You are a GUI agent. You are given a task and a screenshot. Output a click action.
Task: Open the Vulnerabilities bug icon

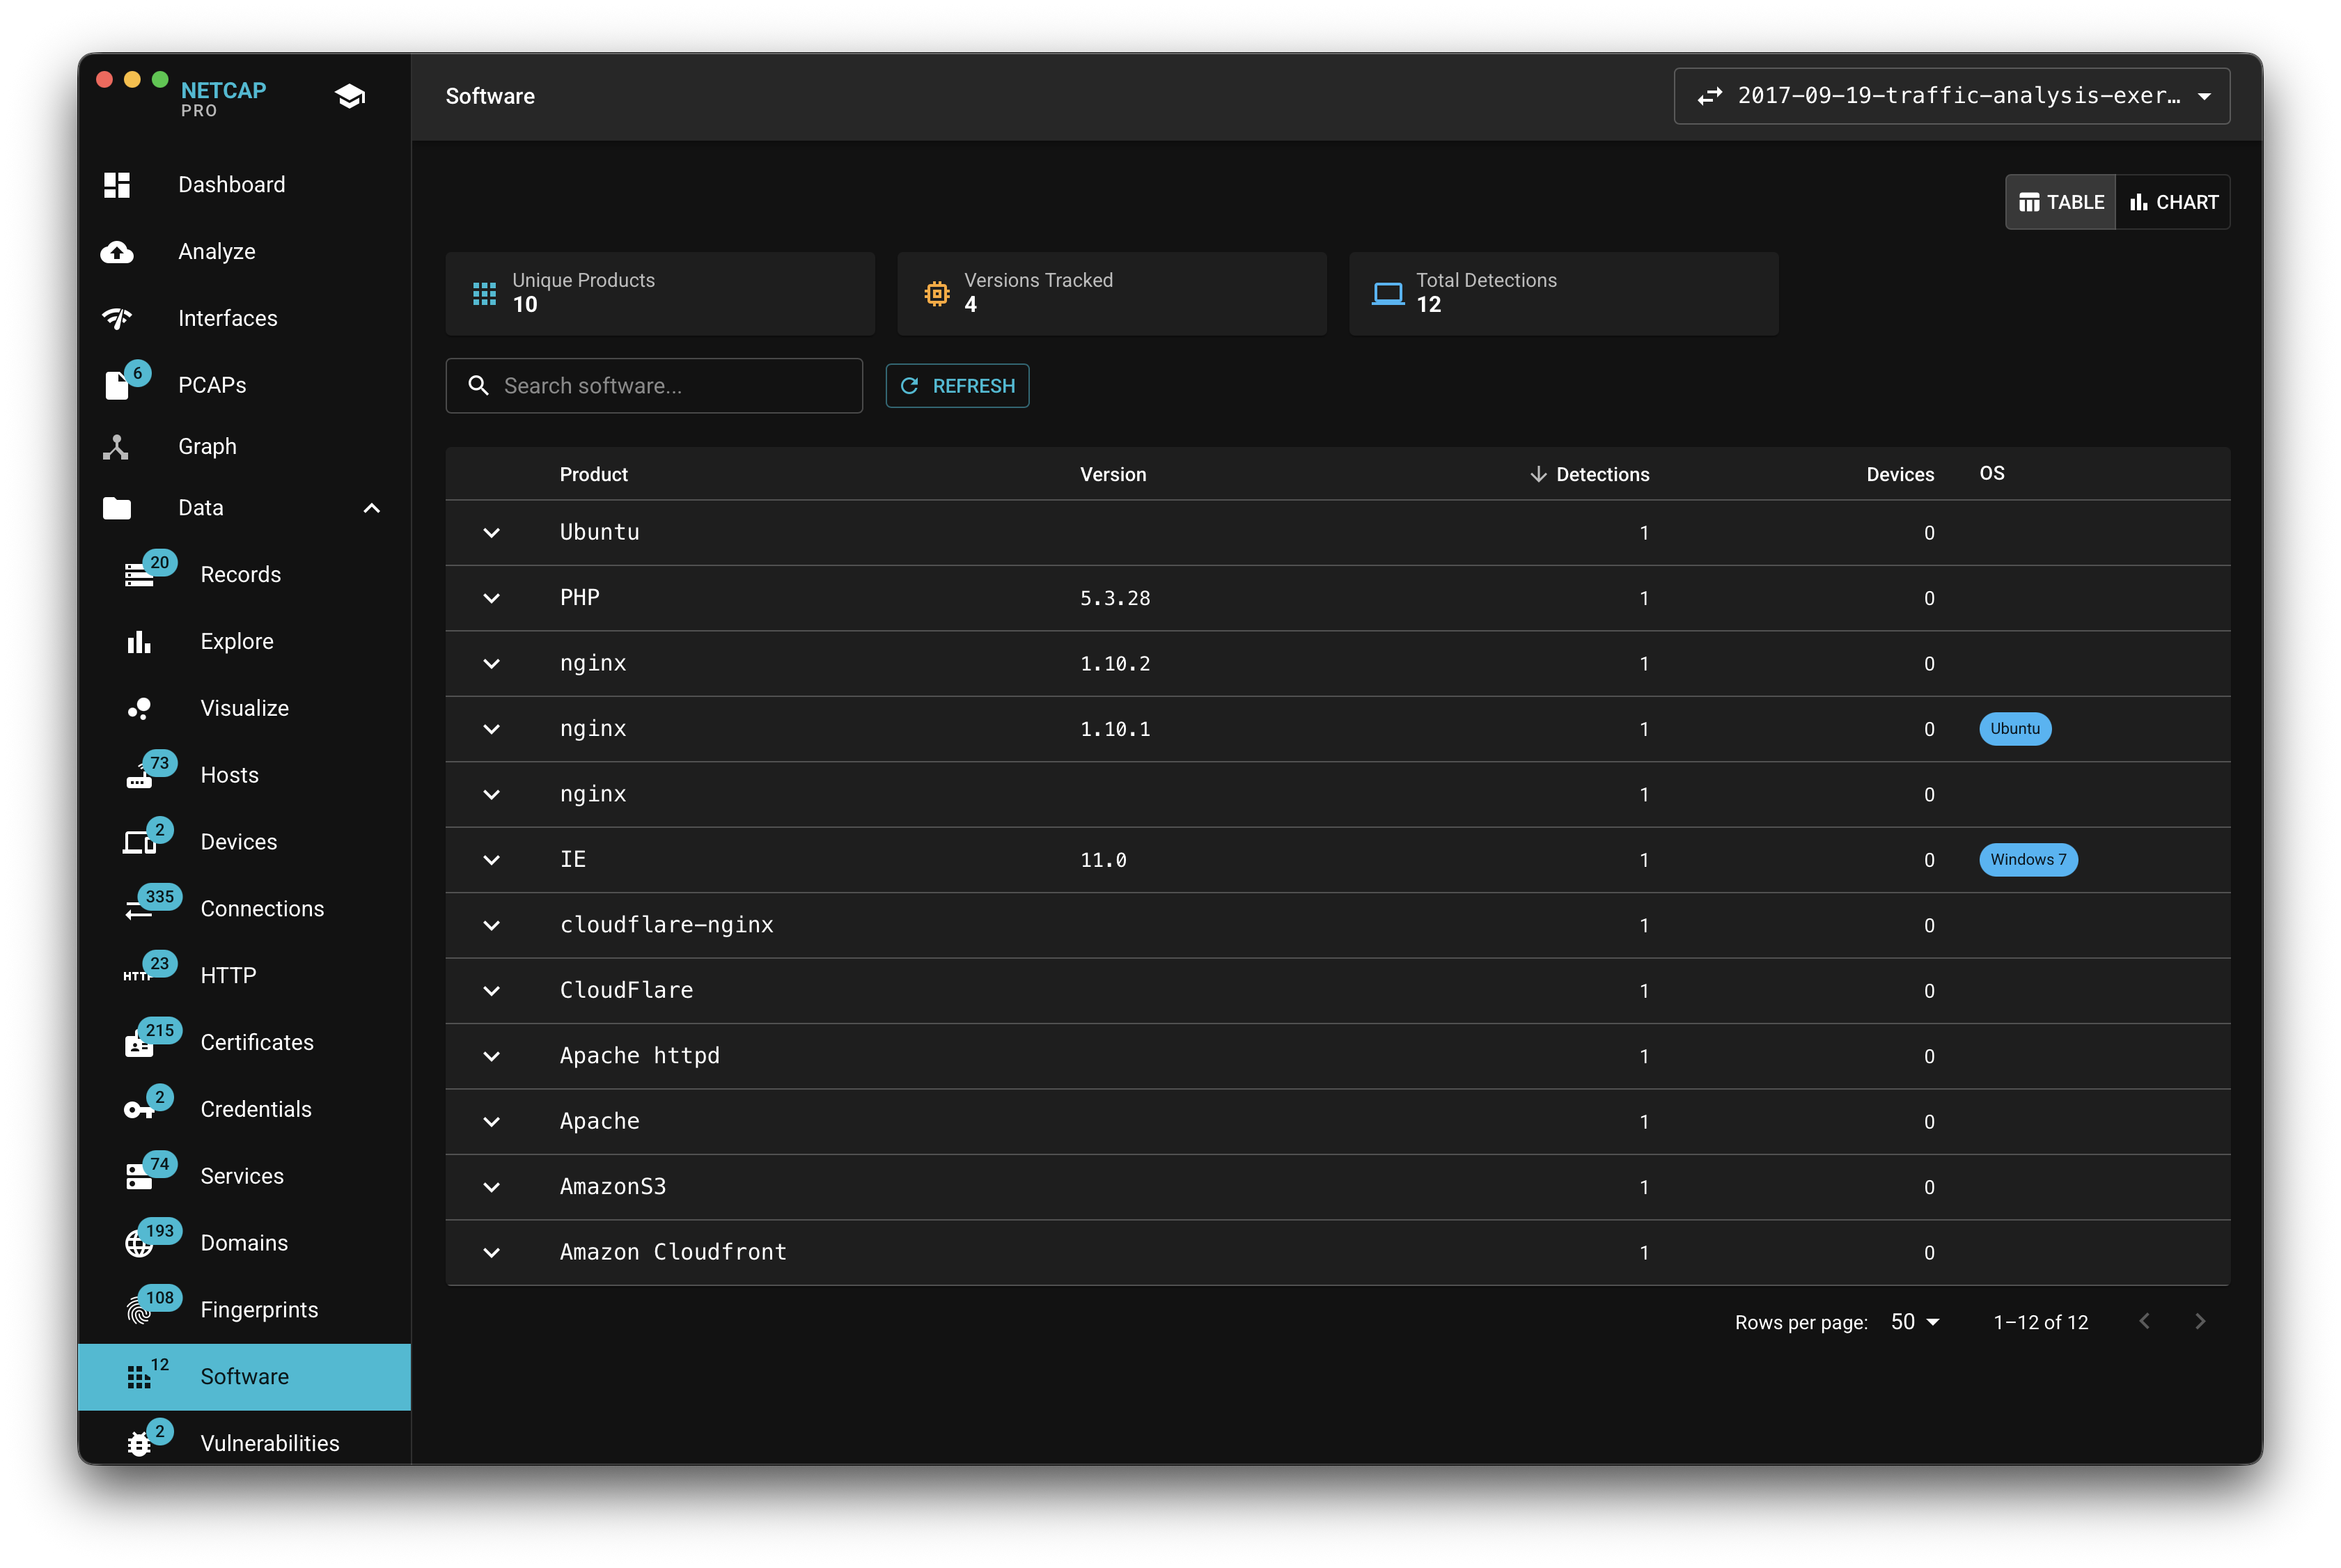(x=139, y=1444)
